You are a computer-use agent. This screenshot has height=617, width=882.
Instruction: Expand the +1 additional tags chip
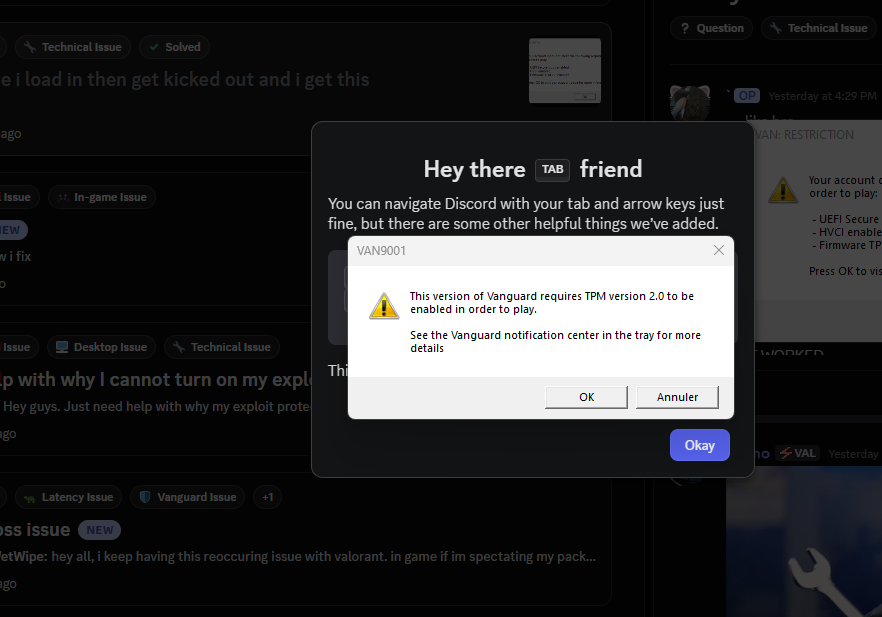click(x=267, y=497)
